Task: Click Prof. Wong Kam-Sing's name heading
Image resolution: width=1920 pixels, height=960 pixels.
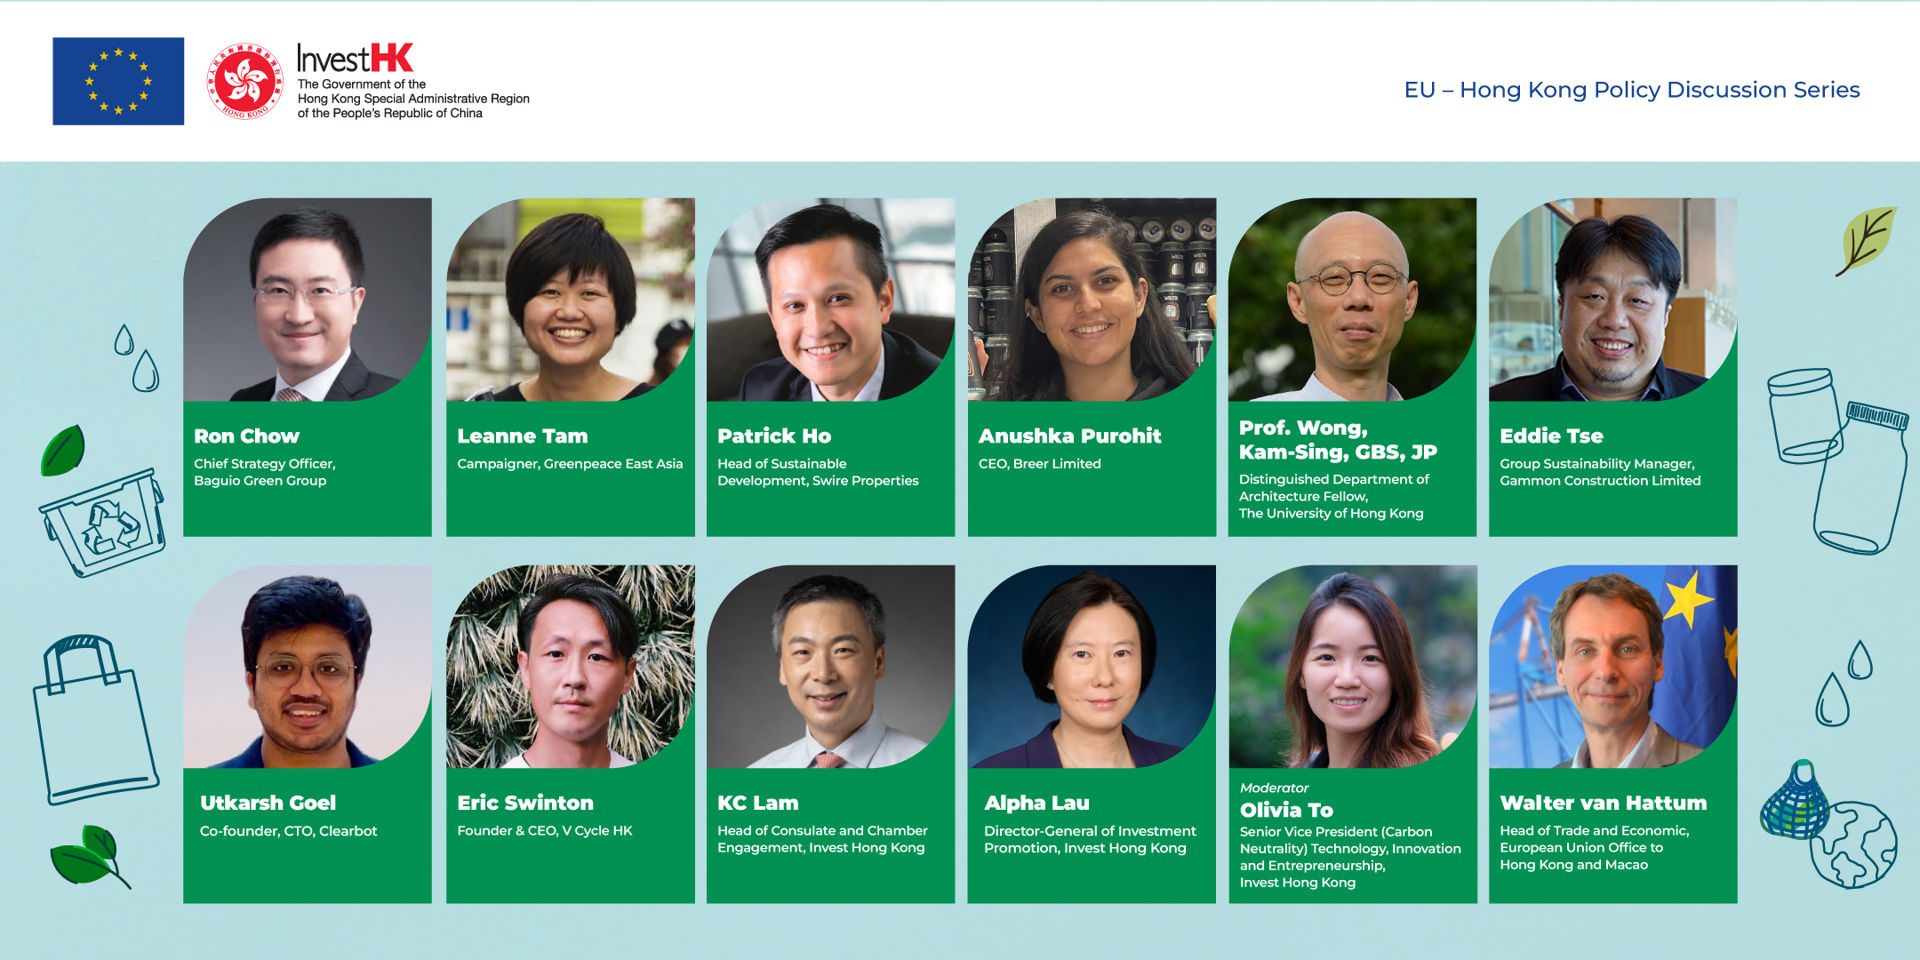Action: coord(1337,440)
